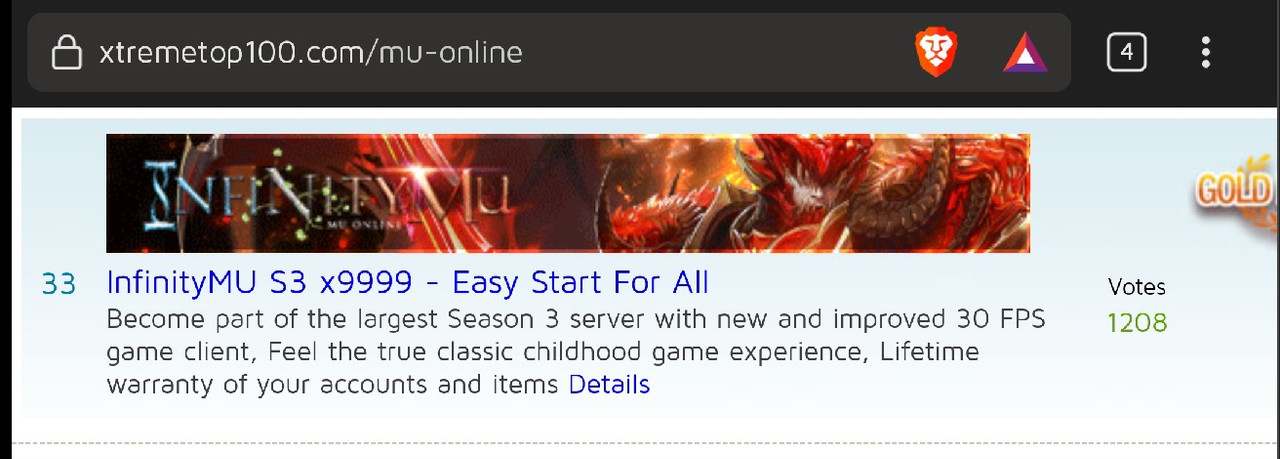Open Brave Rewards triangle icon

[x=1025, y=52]
